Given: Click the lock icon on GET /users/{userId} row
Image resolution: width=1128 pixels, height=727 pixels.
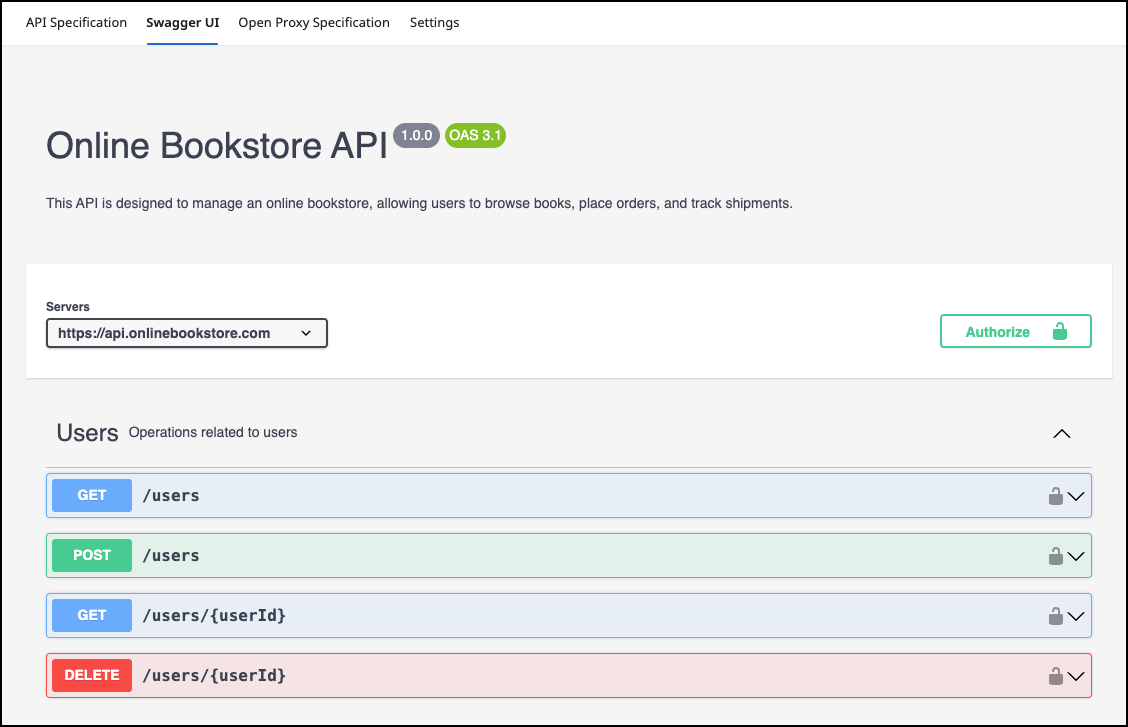Looking at the screenshot, I should [x=1054, y=615].
